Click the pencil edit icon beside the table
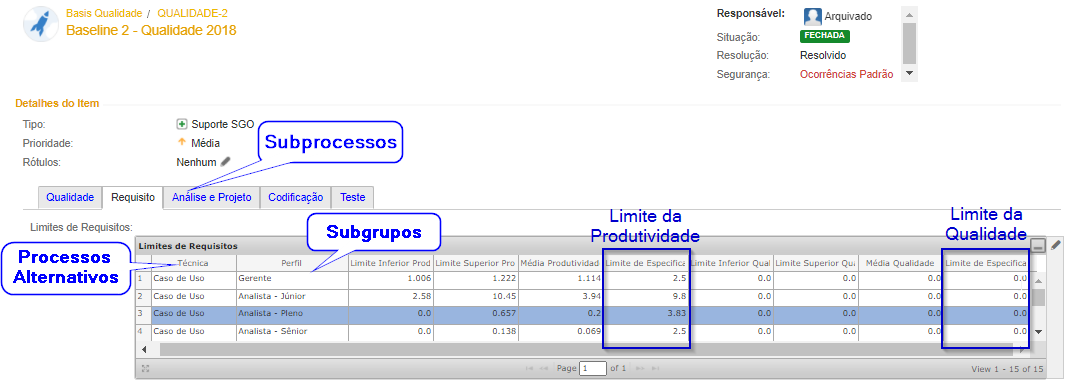The image size is (1076, 388). (x=1056, y=244)
